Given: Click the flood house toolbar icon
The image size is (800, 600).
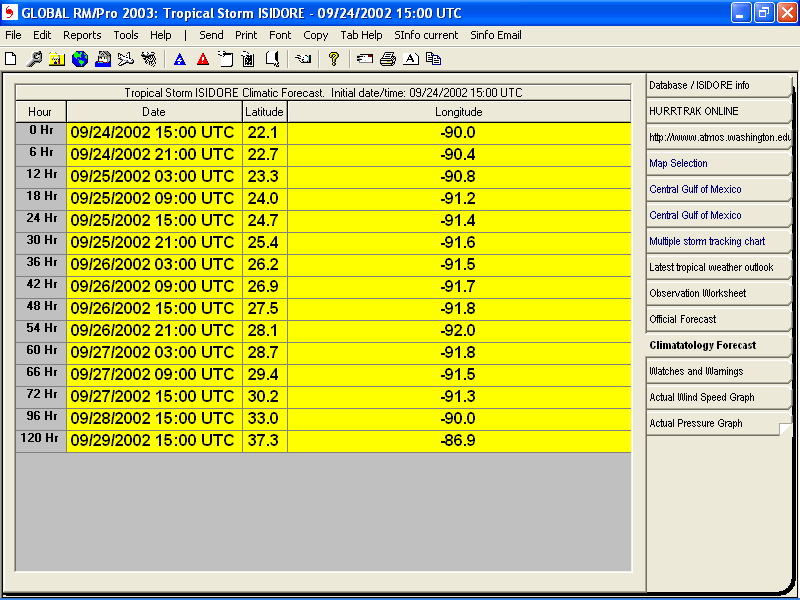Looking at the screenshot, I should click(x=103, y=59).
